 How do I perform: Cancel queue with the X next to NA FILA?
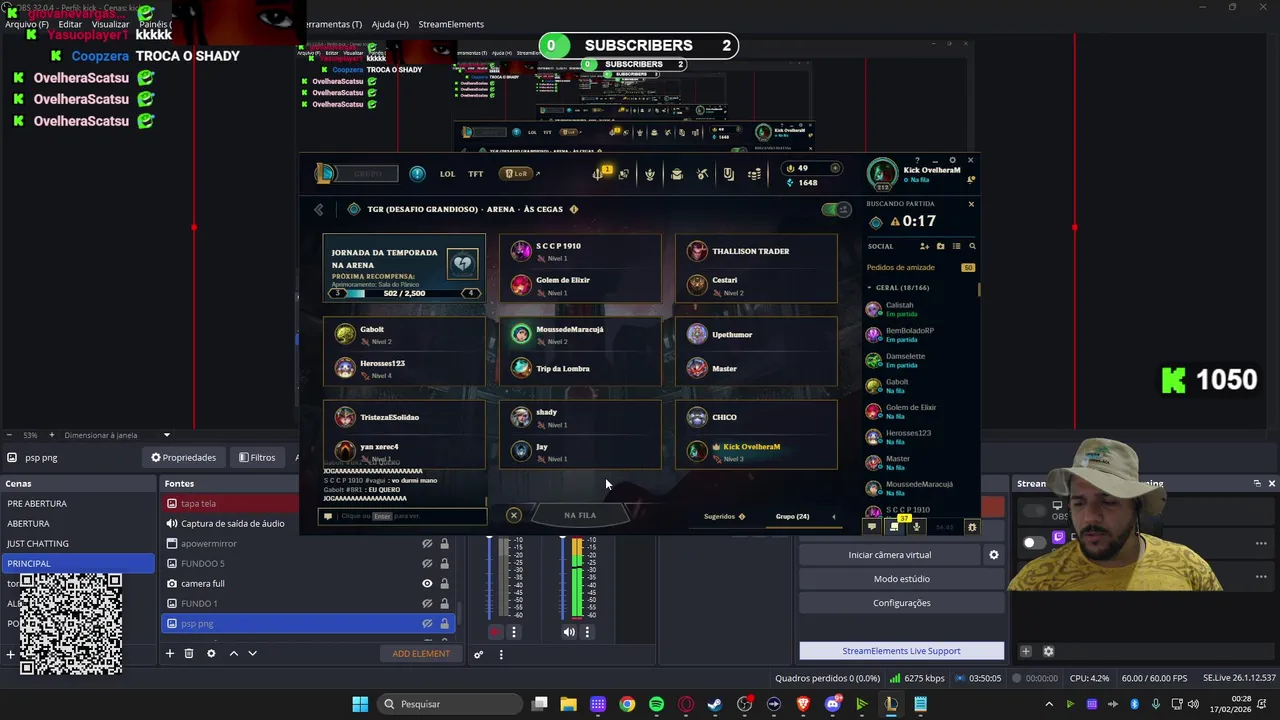(x=514, y=516)
